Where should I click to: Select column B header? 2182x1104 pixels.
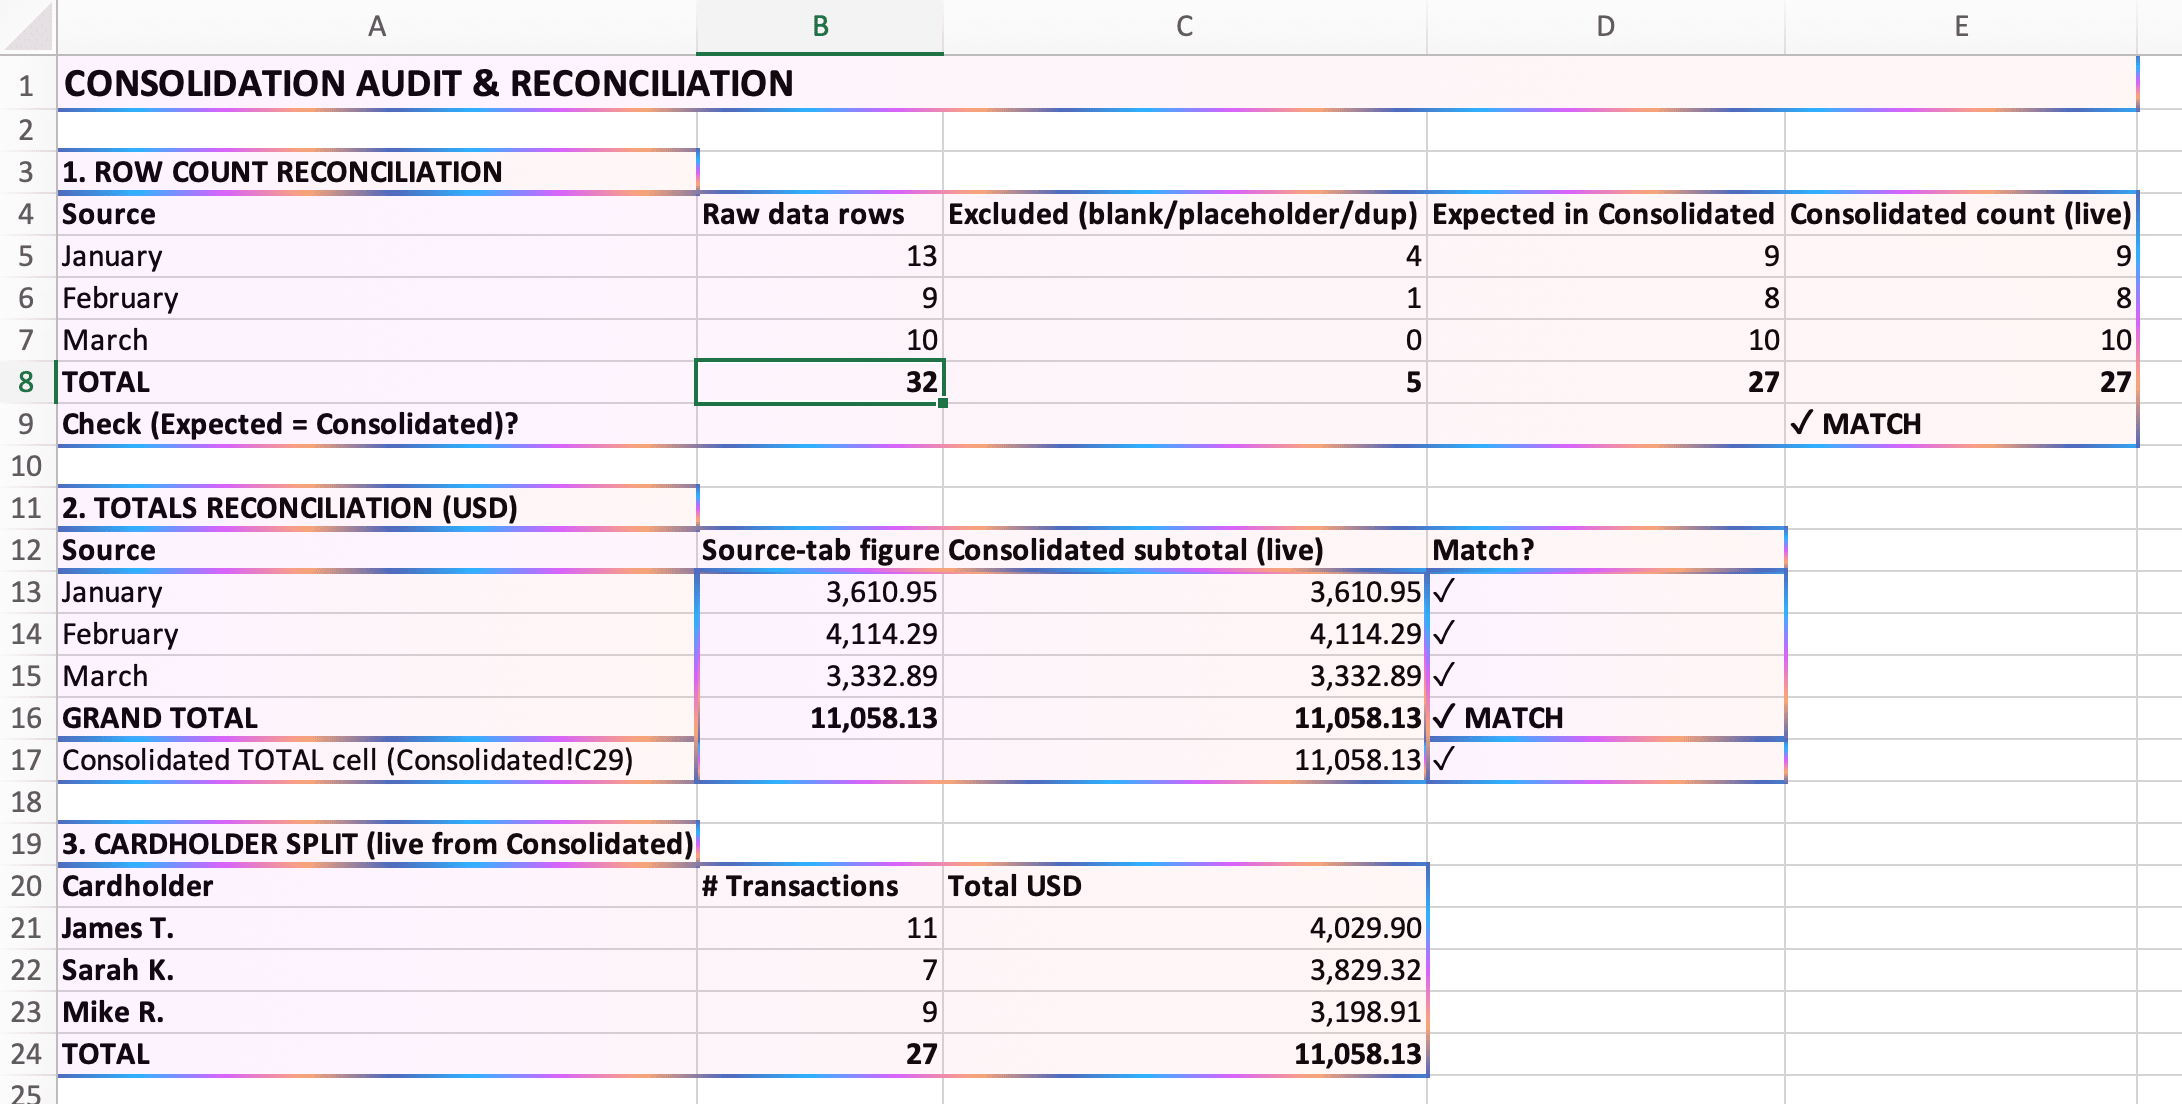pyautogui.click(x=820, y=26)
